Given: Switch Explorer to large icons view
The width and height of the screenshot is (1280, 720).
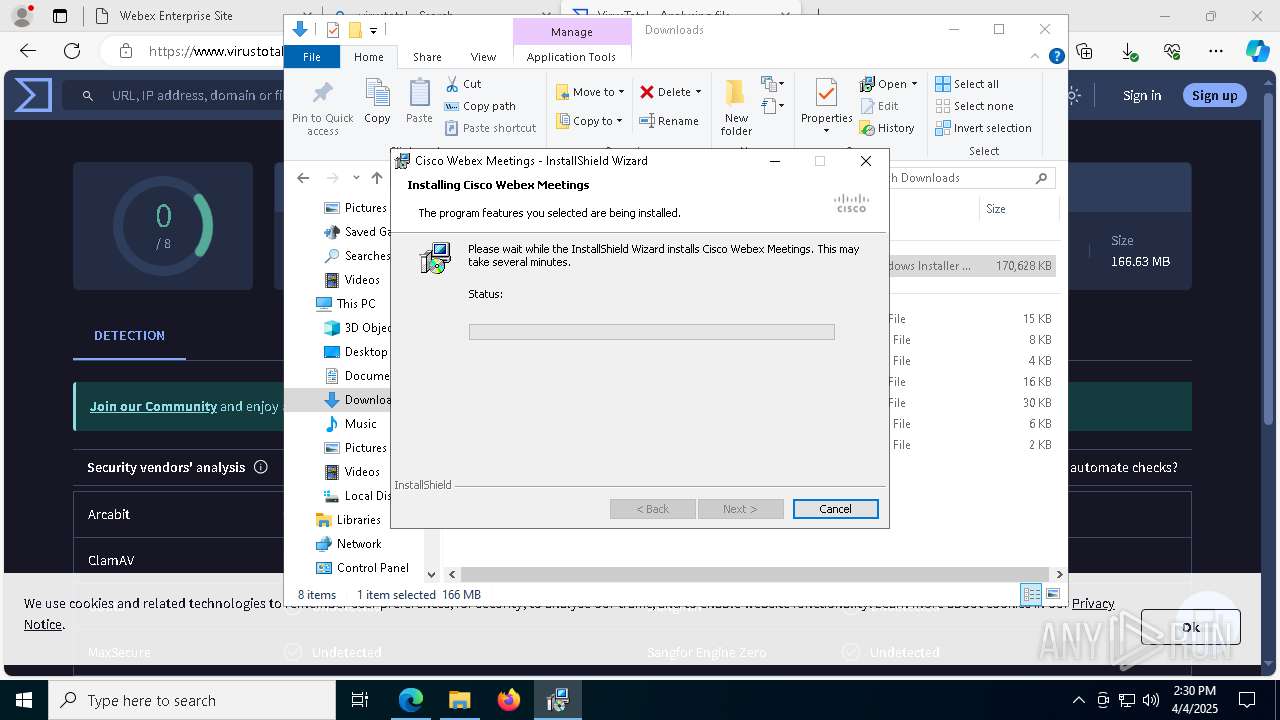Looking at the screenshot, I should coord(1052,594).
